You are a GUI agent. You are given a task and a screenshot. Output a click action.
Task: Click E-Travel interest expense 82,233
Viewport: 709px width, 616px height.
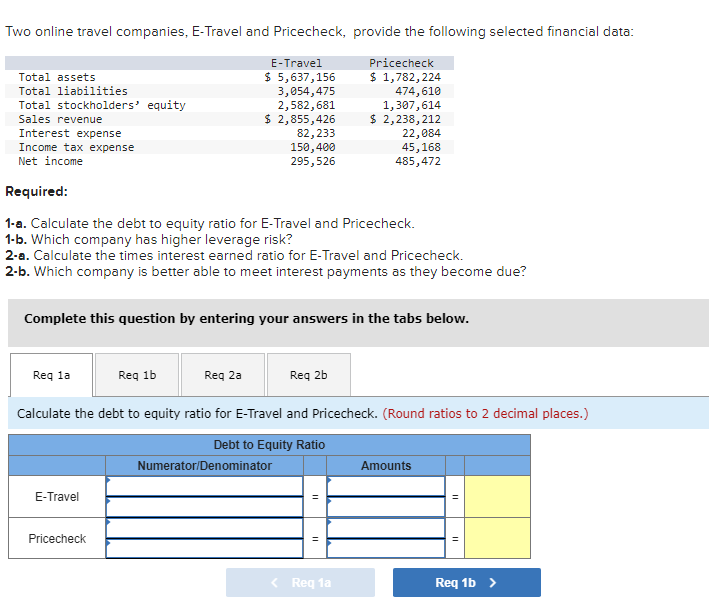(316, 133)
